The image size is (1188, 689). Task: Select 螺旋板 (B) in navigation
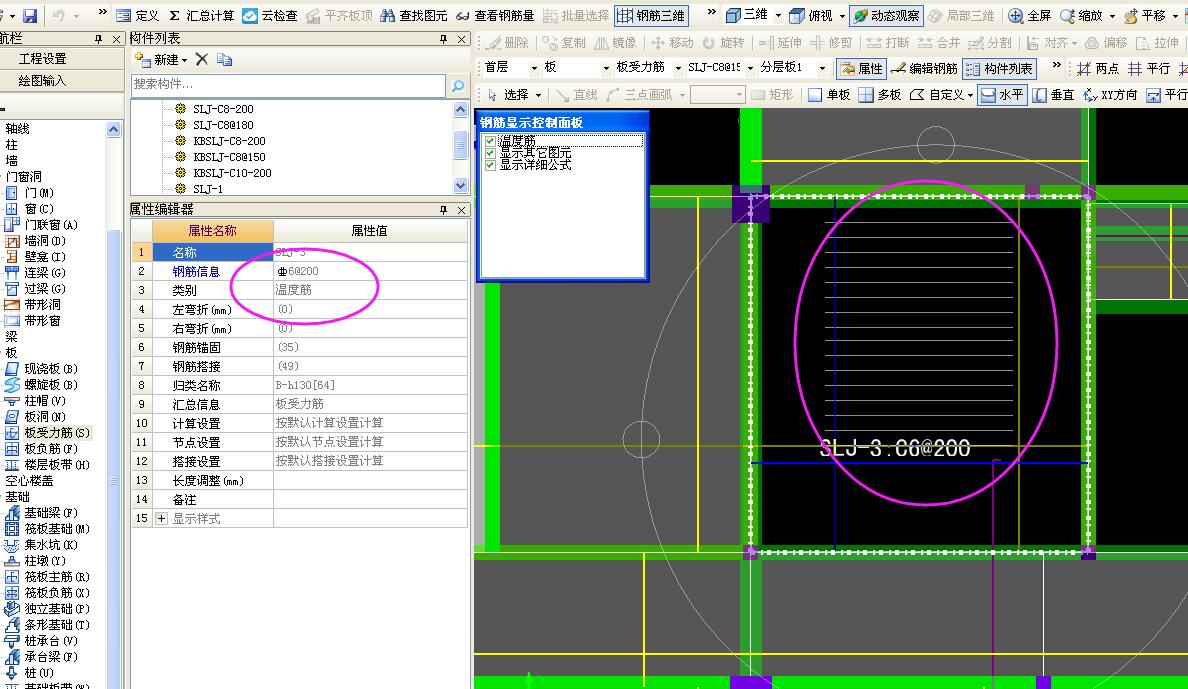(x=42, y=384)
